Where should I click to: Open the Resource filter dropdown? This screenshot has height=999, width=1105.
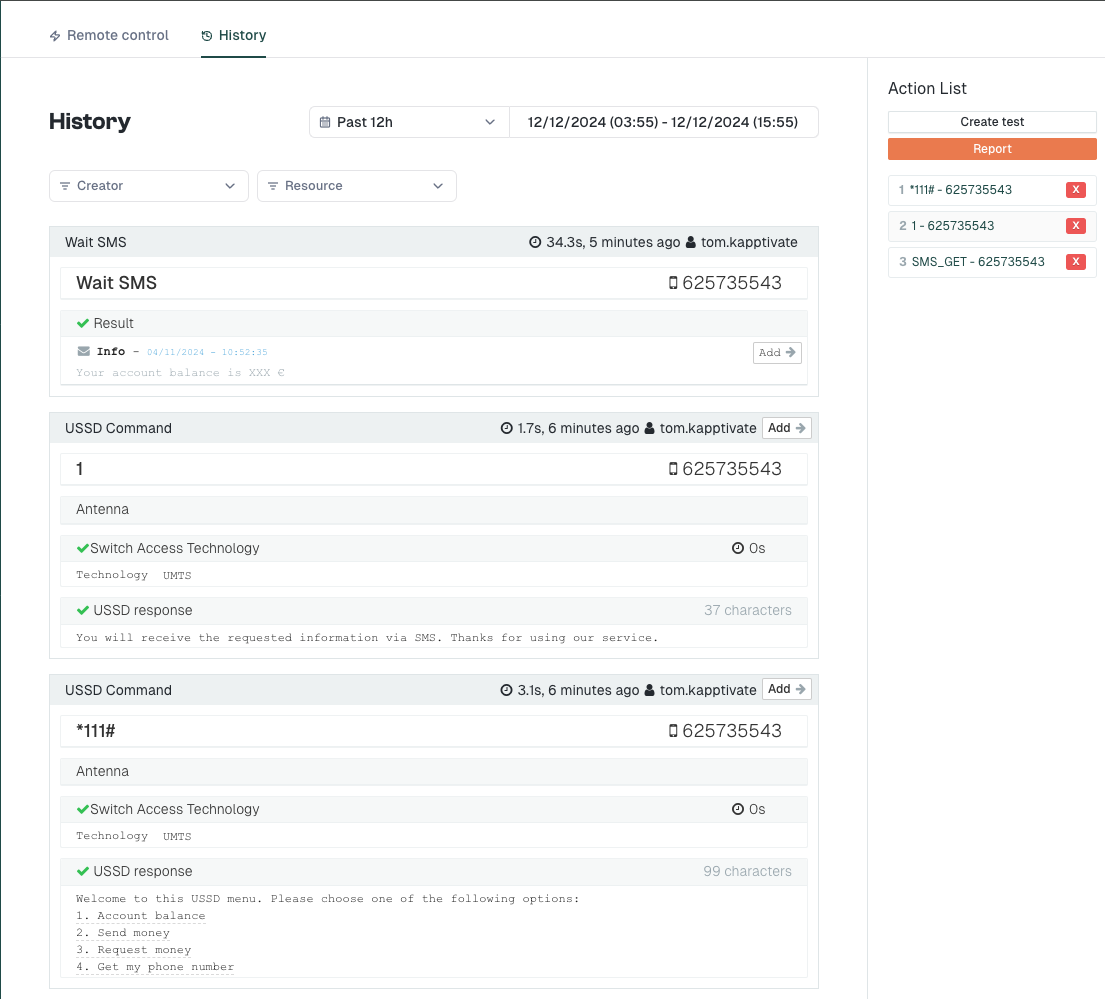click(x=356, y=186)
